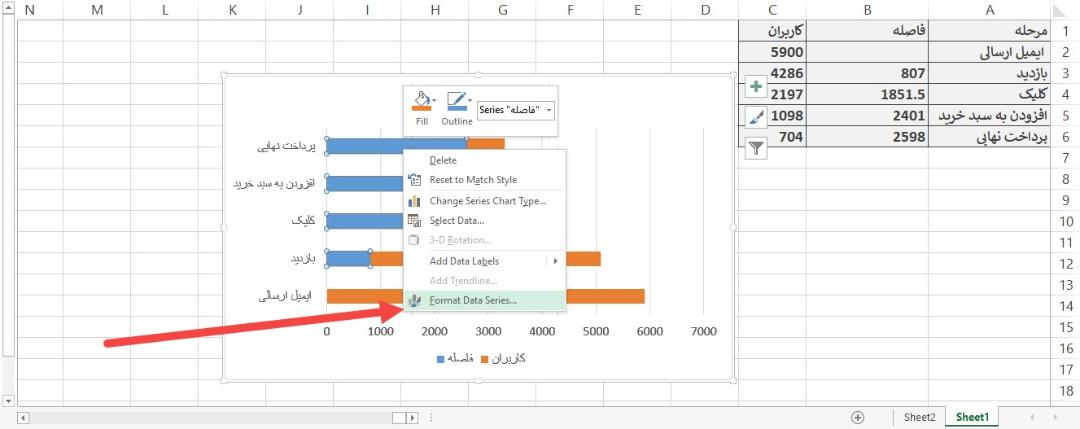
Task: Open the Series selection combo box
Action: 515,110
